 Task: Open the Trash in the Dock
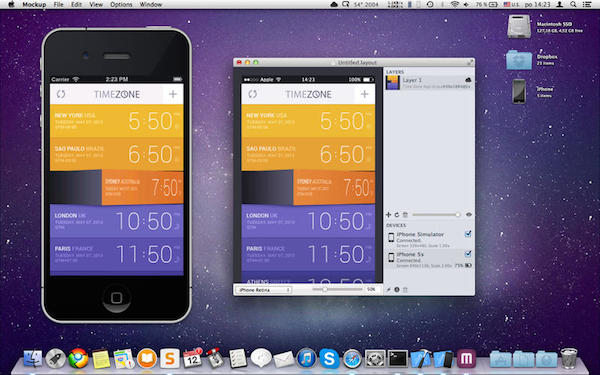click(x=569, y=359)
